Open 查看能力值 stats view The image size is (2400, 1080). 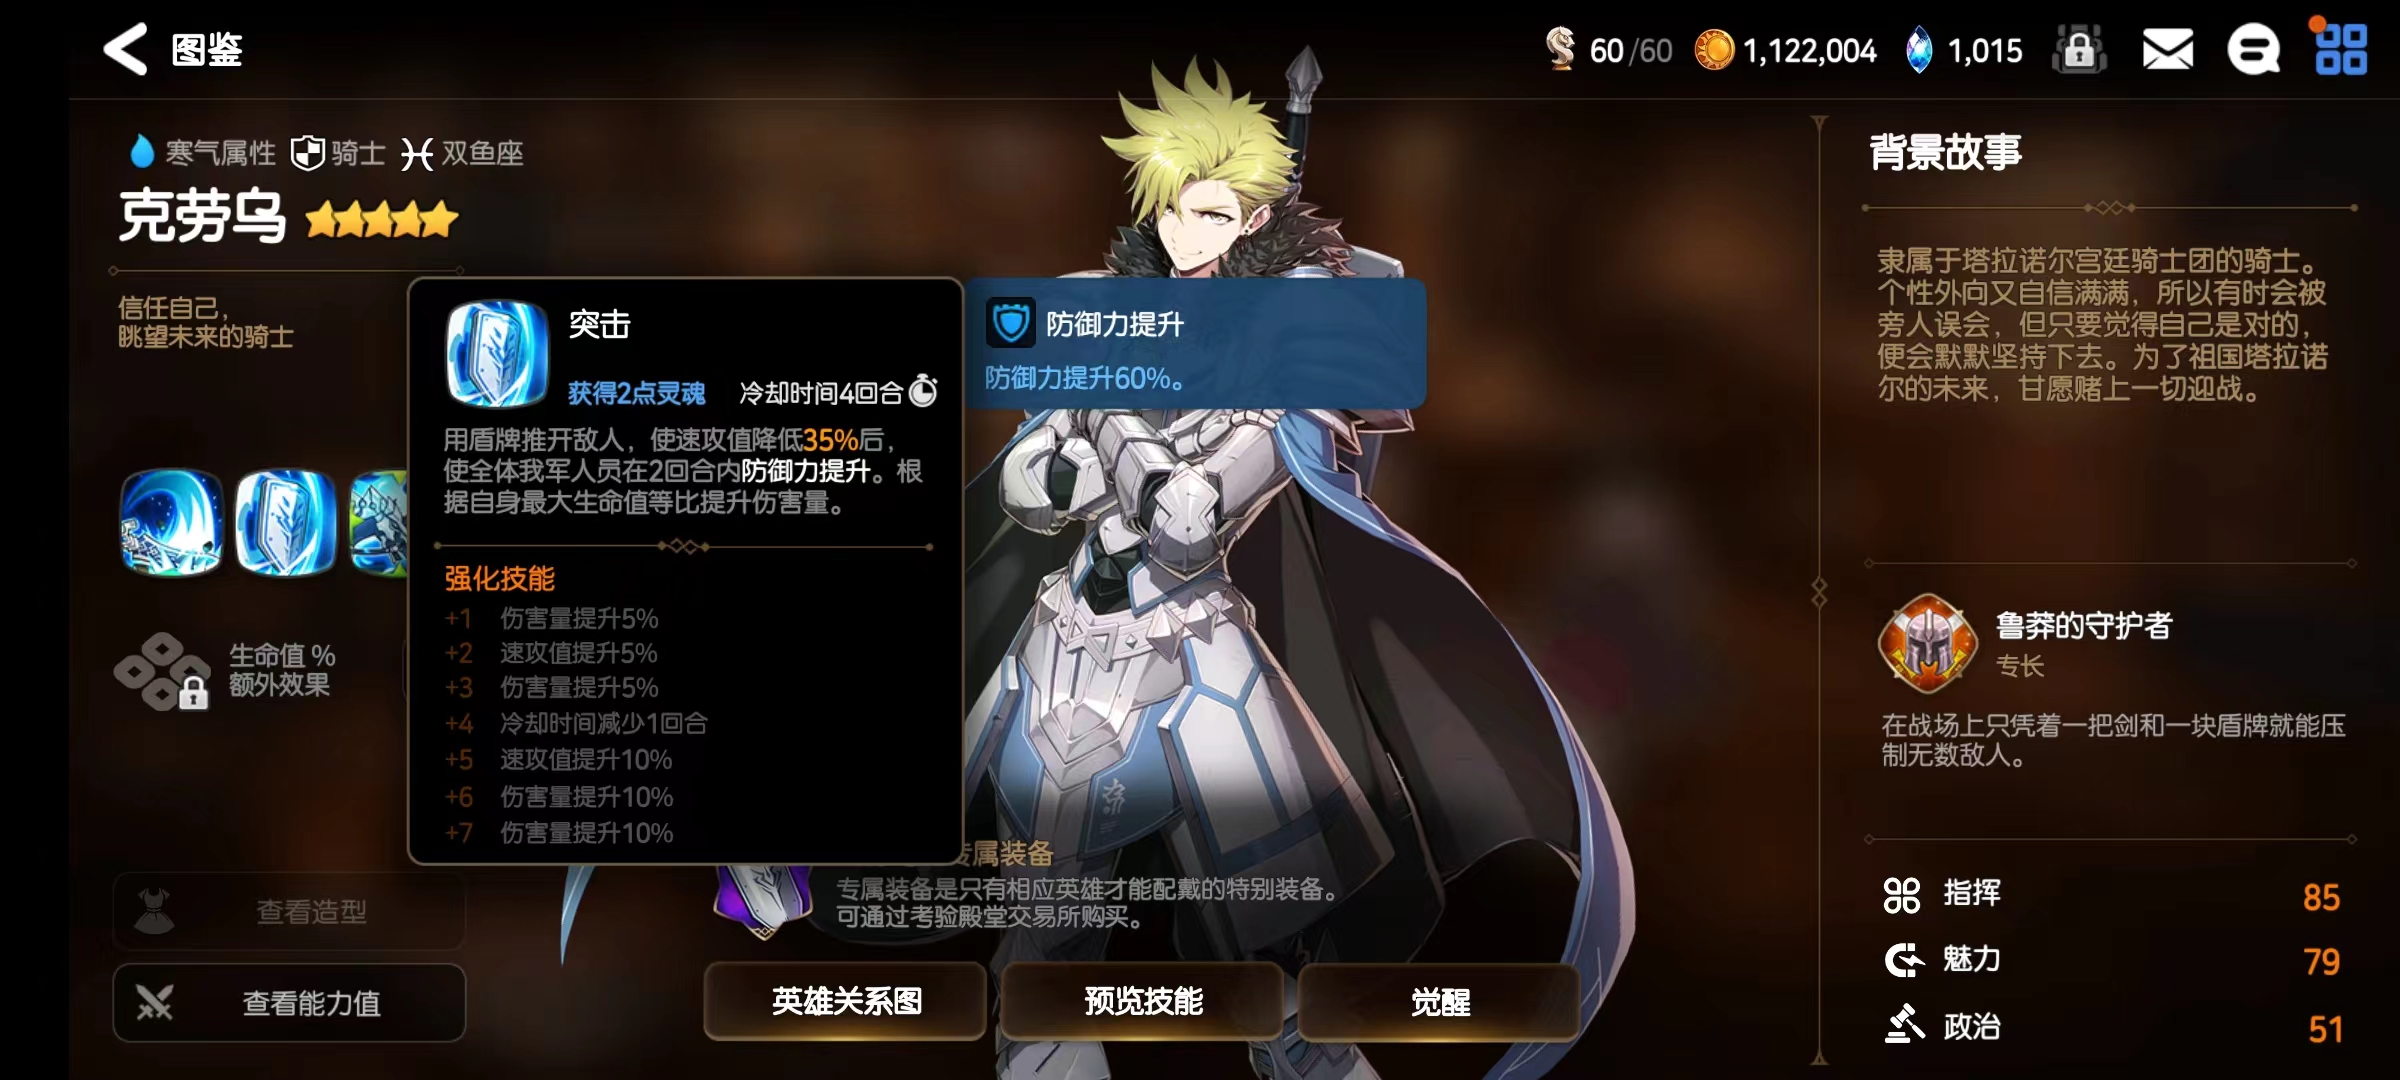289,1003
